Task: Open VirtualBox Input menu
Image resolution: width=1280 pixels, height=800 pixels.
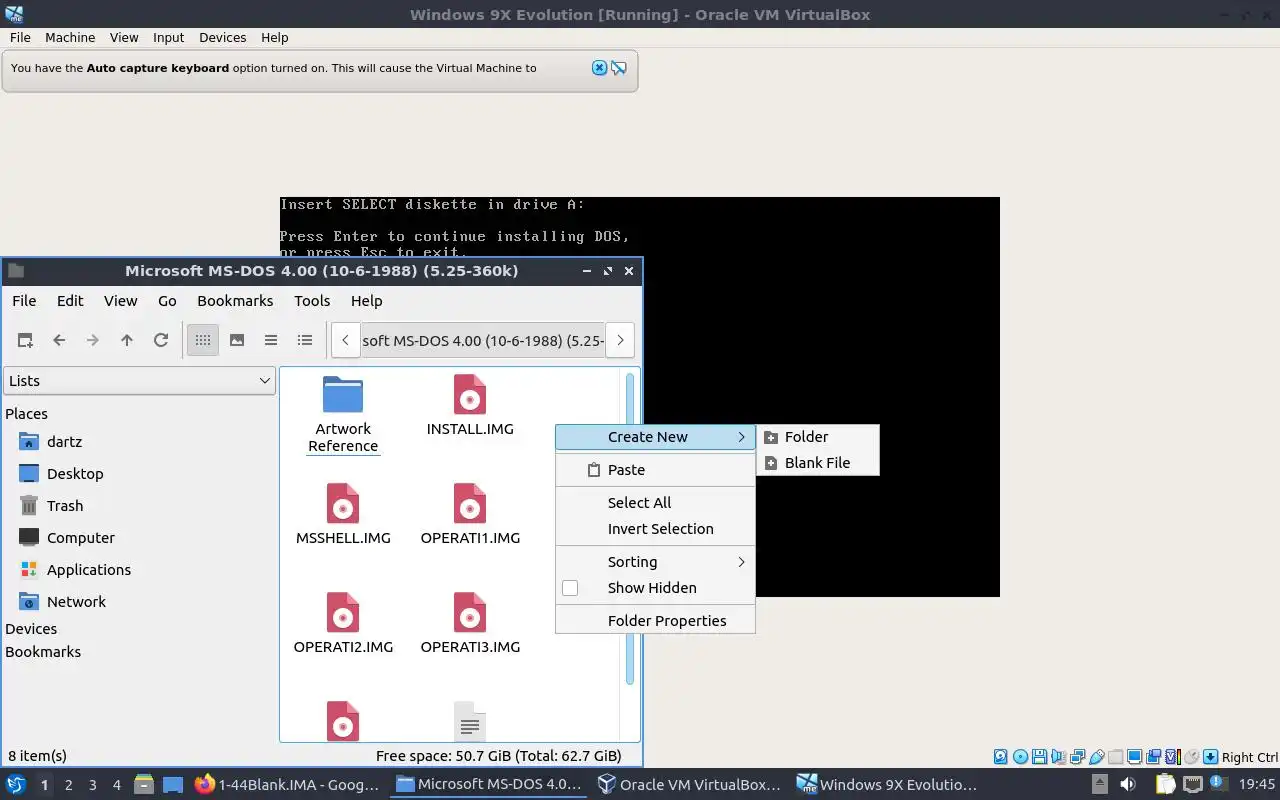Action: (168, 37)
